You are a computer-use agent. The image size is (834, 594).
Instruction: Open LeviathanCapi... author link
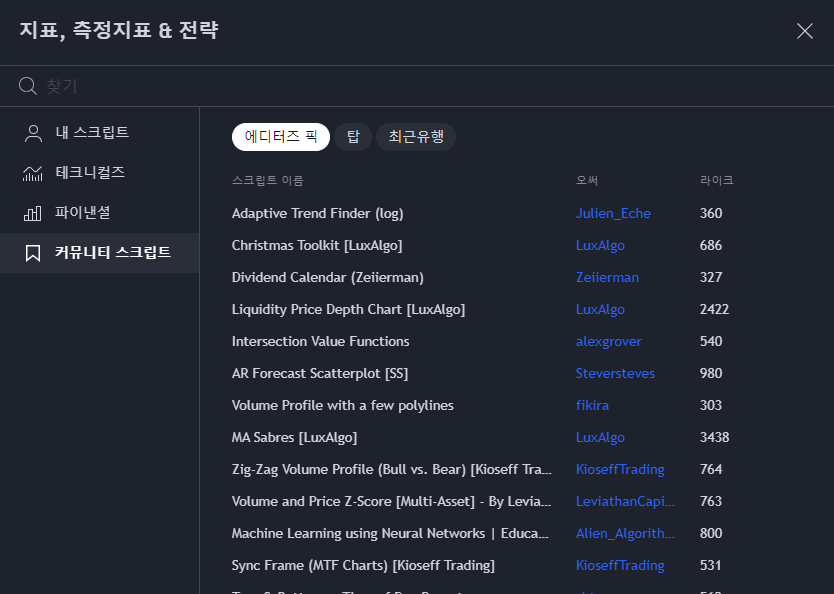626,501
